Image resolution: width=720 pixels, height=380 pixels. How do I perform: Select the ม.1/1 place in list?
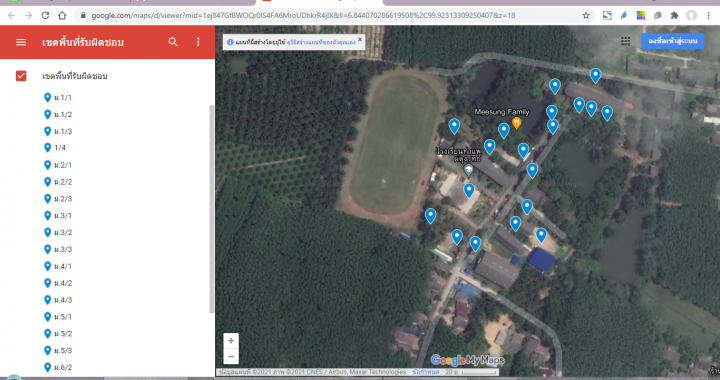(x=63, y=97)
